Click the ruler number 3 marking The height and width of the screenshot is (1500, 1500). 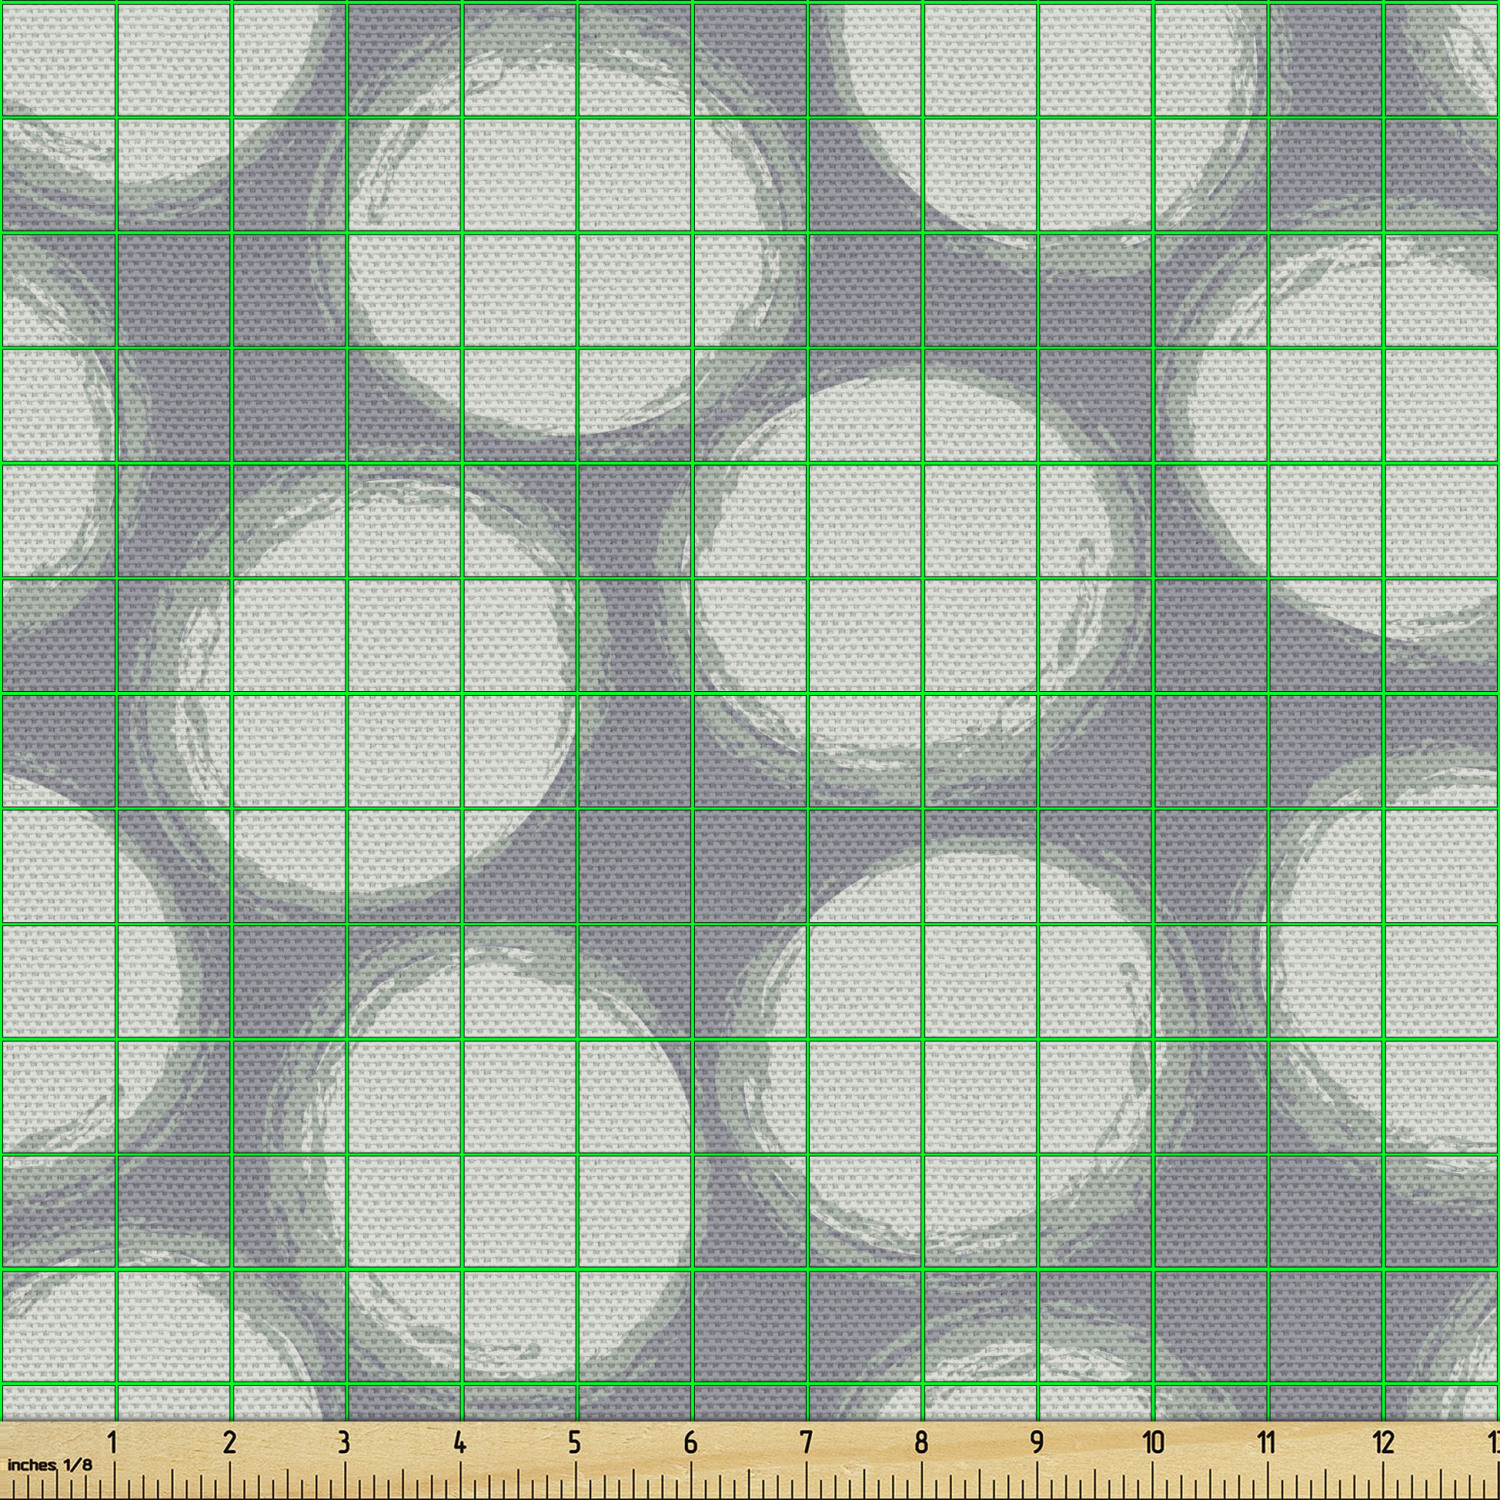(x=344, y=1443)
